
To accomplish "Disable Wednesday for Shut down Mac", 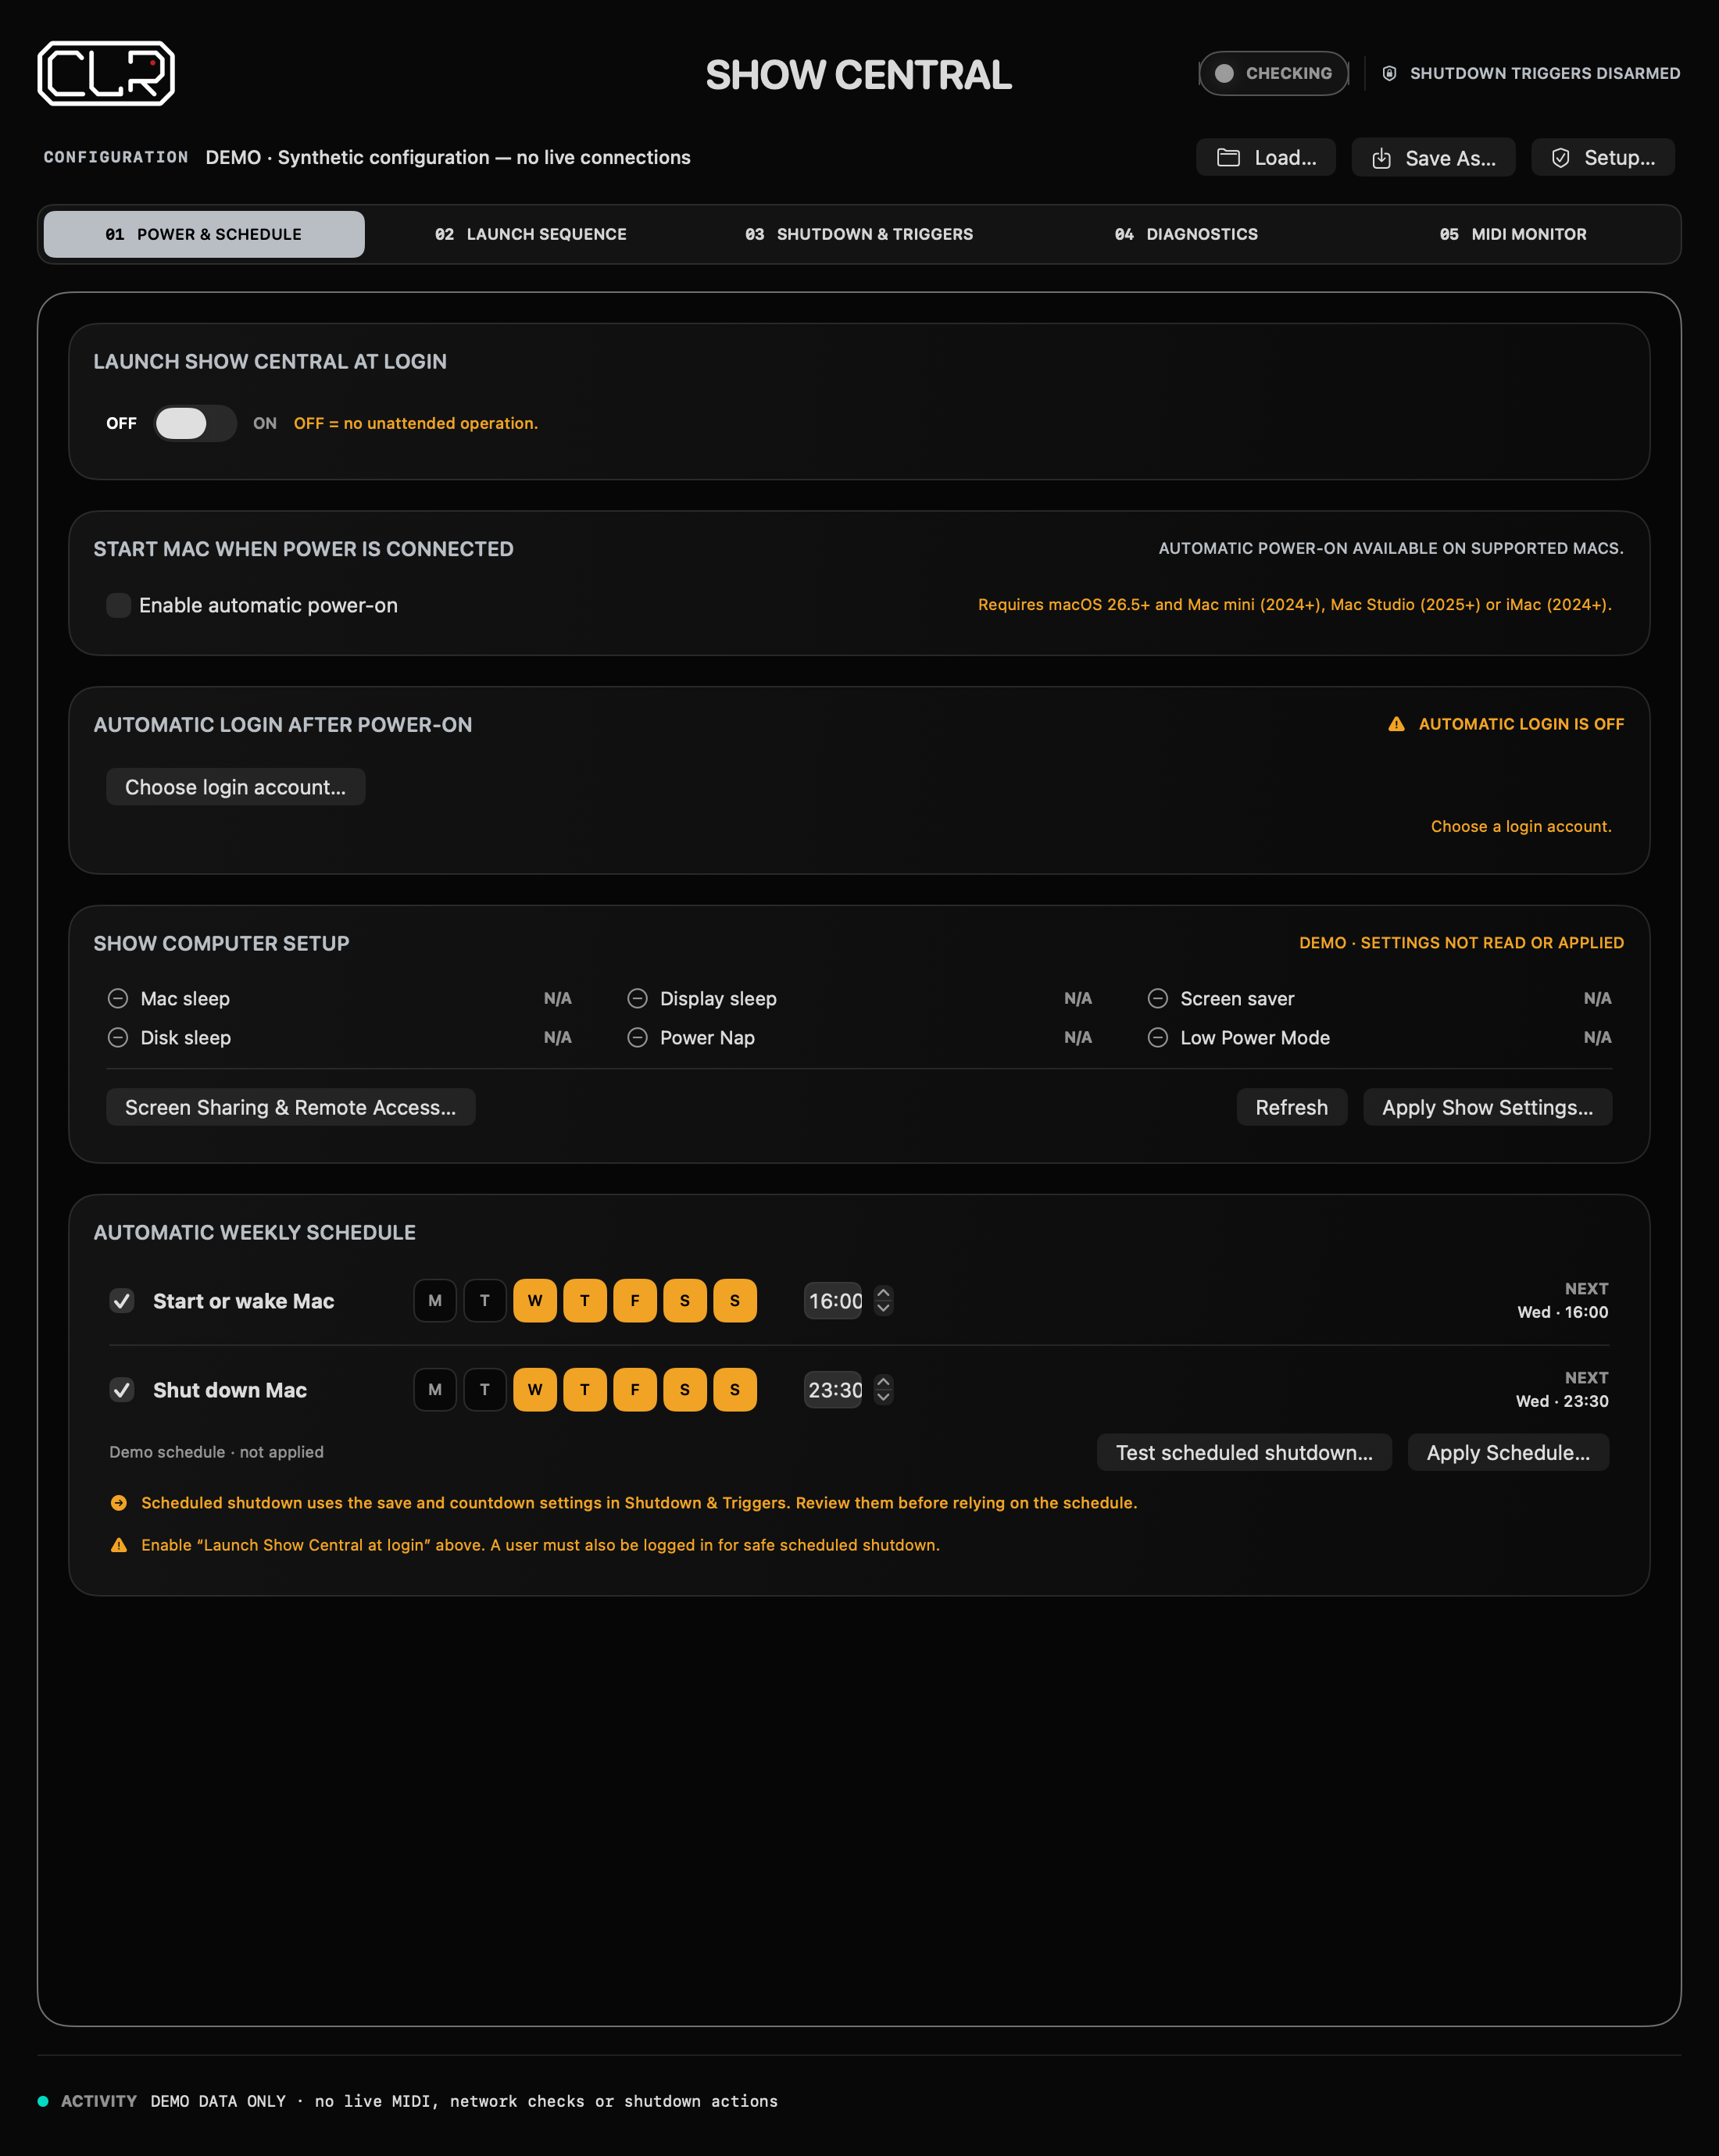I will (535, 1390).
